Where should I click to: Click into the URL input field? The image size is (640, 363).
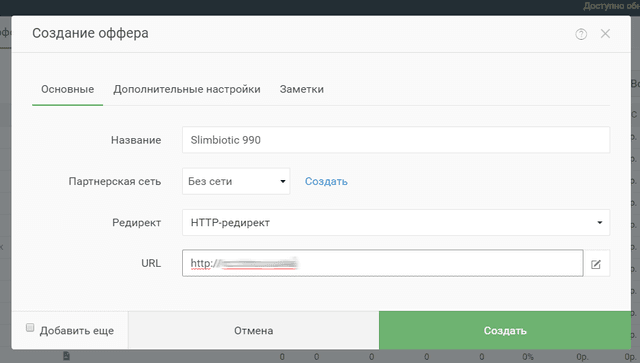(382, 263)
